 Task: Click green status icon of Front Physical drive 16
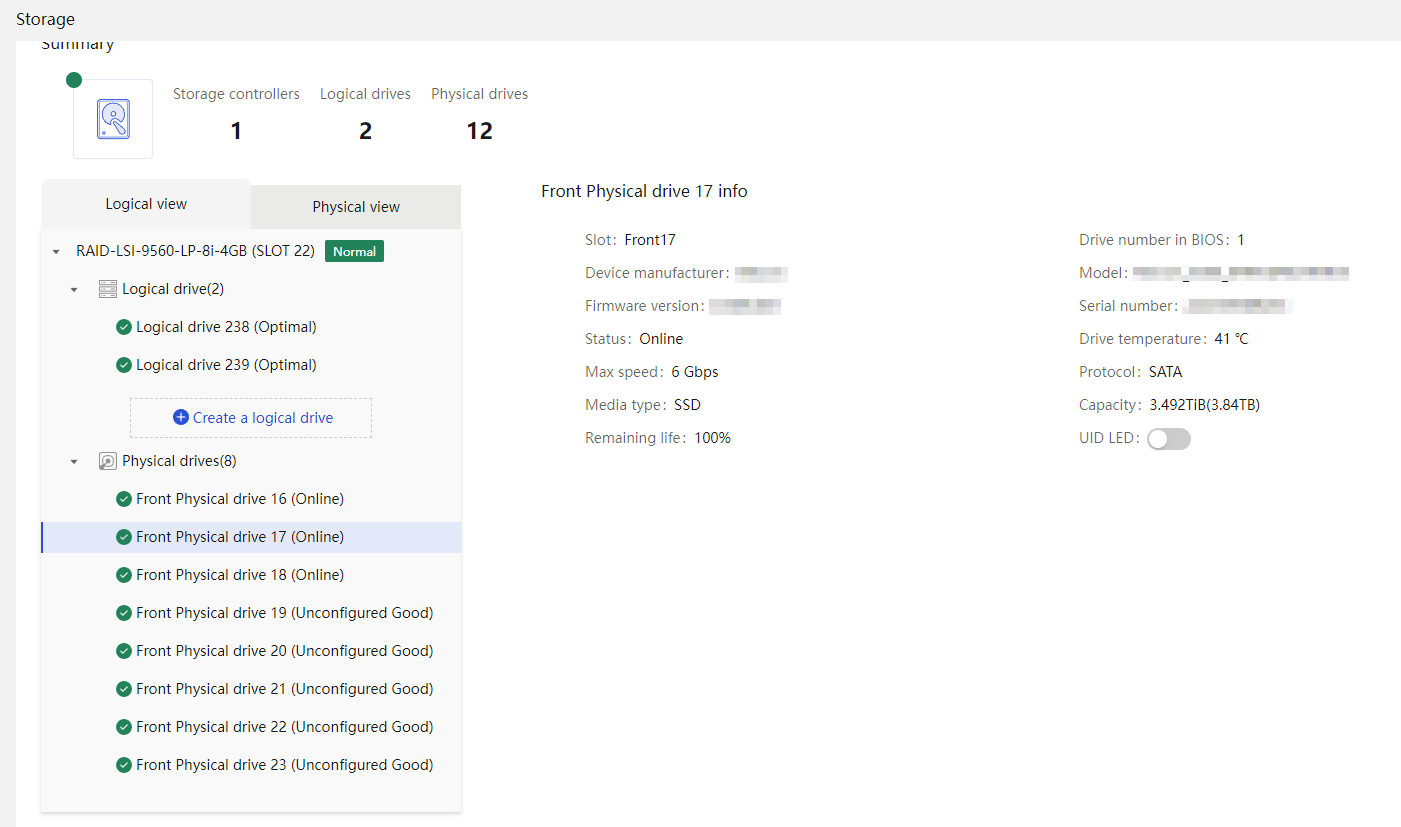tap(124, 499)
